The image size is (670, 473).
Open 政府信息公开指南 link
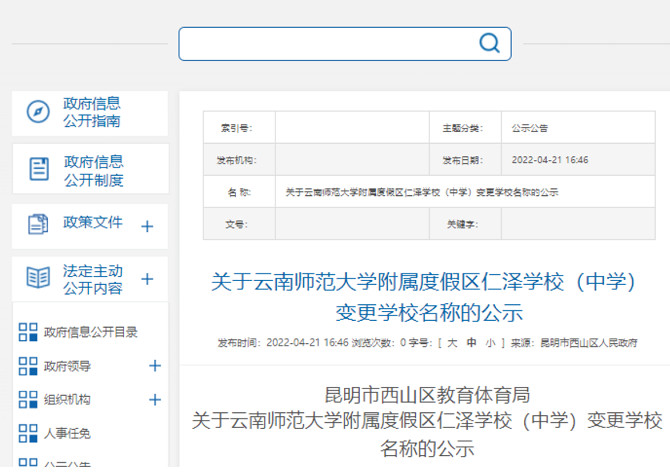92,112
